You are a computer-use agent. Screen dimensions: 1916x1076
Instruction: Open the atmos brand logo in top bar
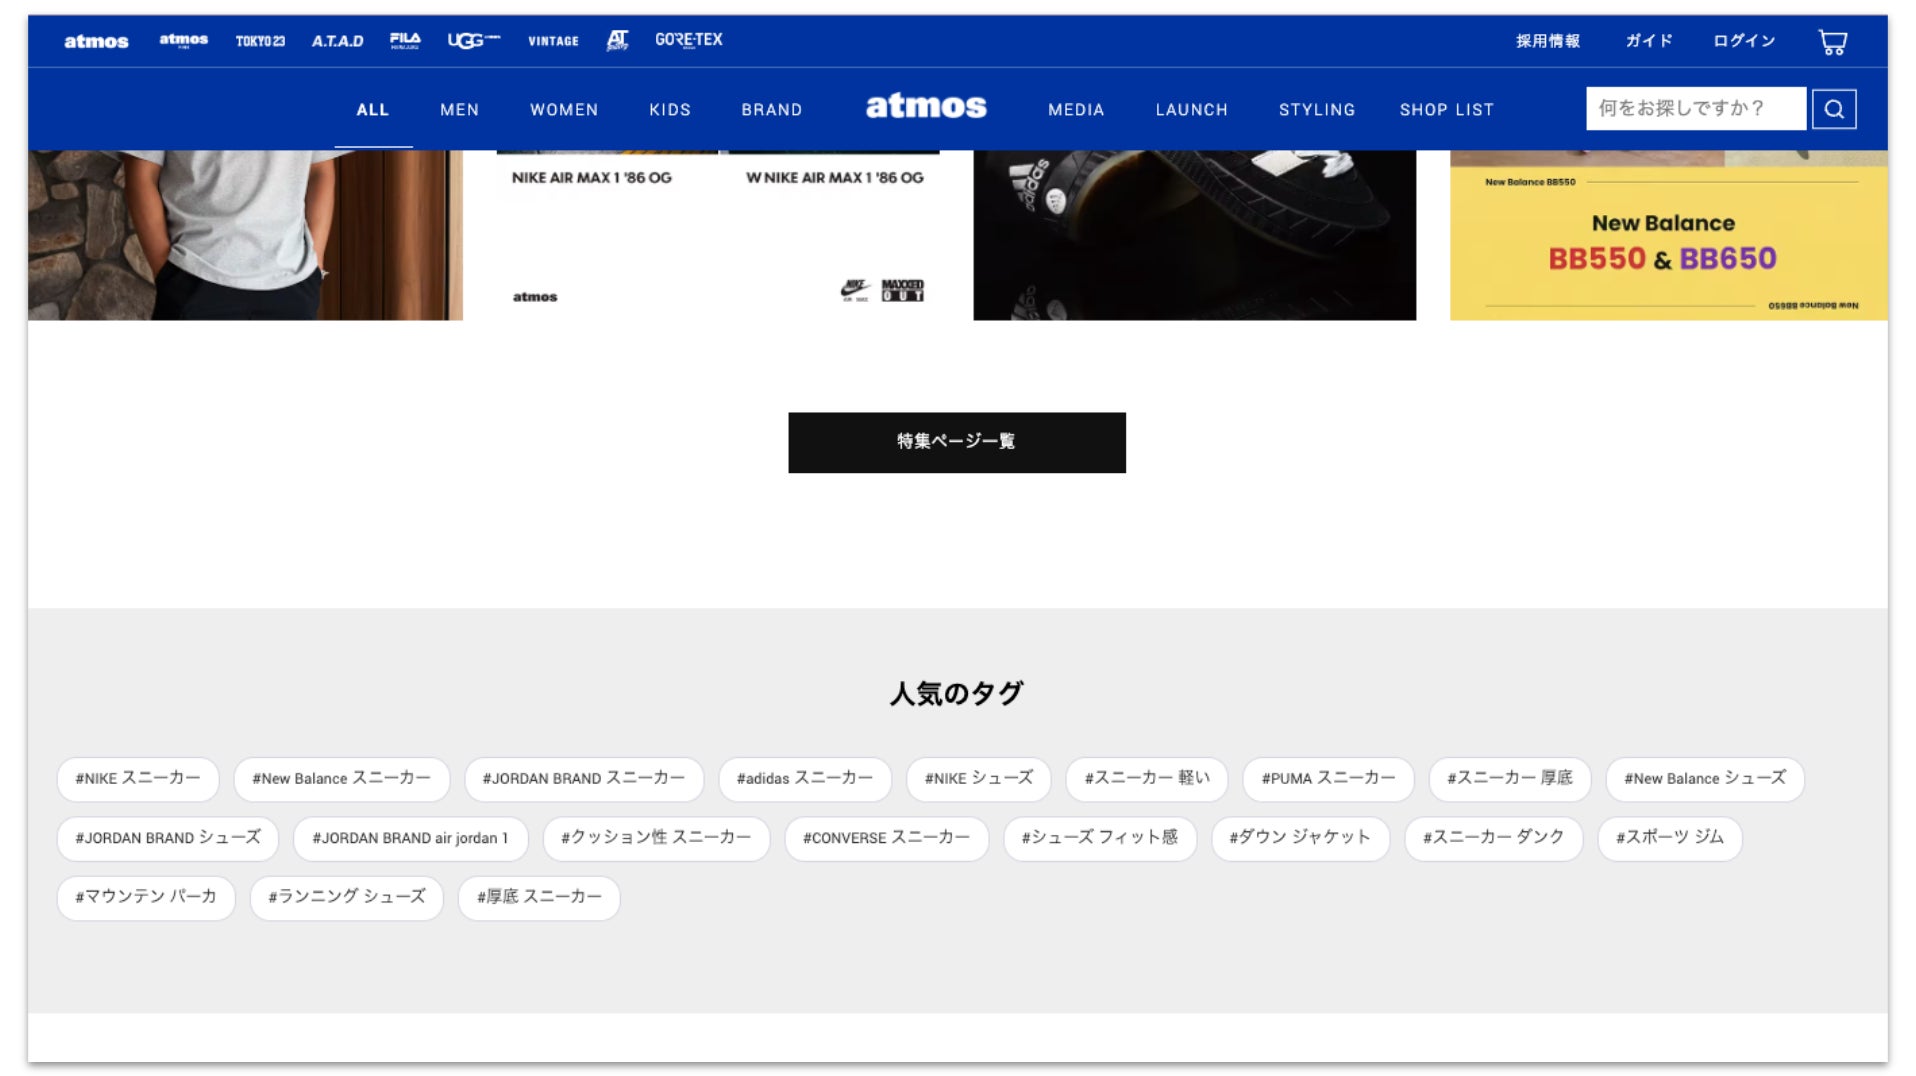[96, 41]
